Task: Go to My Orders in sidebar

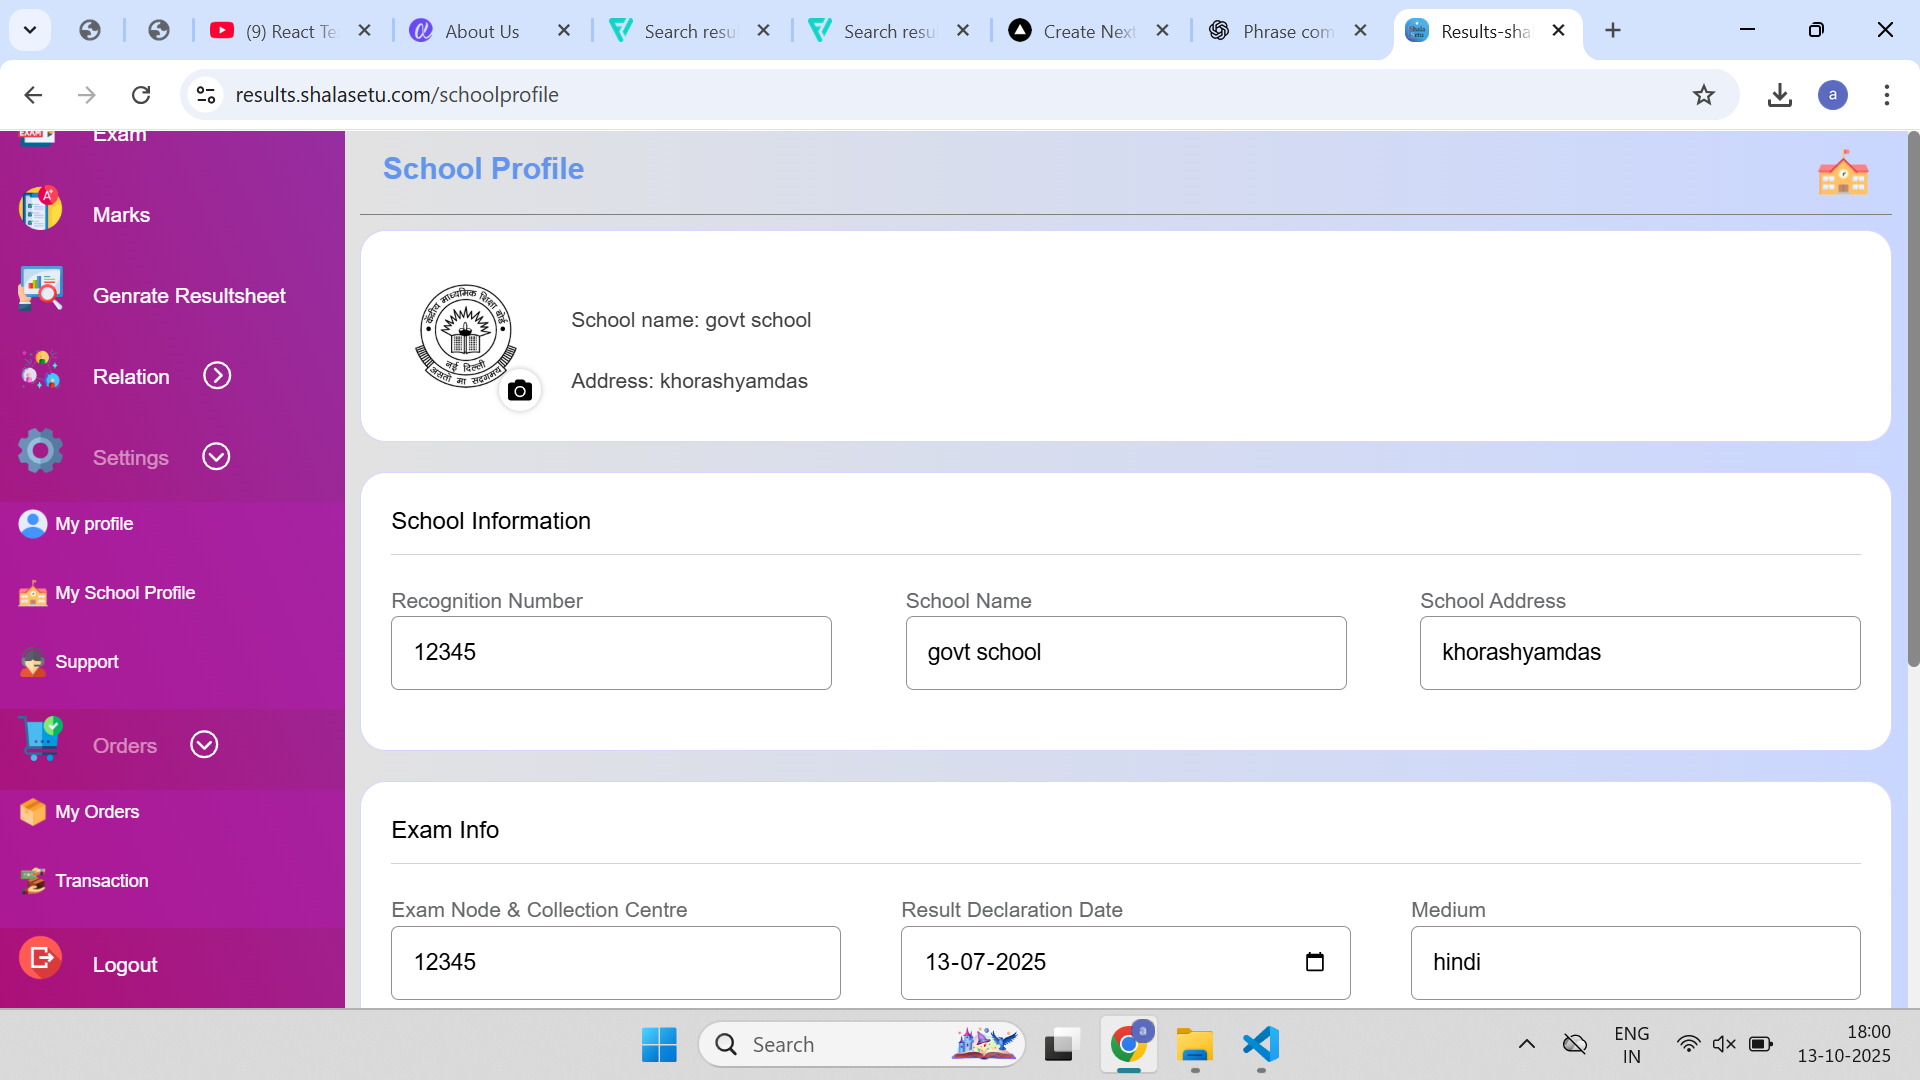Action: coord(97,812)
